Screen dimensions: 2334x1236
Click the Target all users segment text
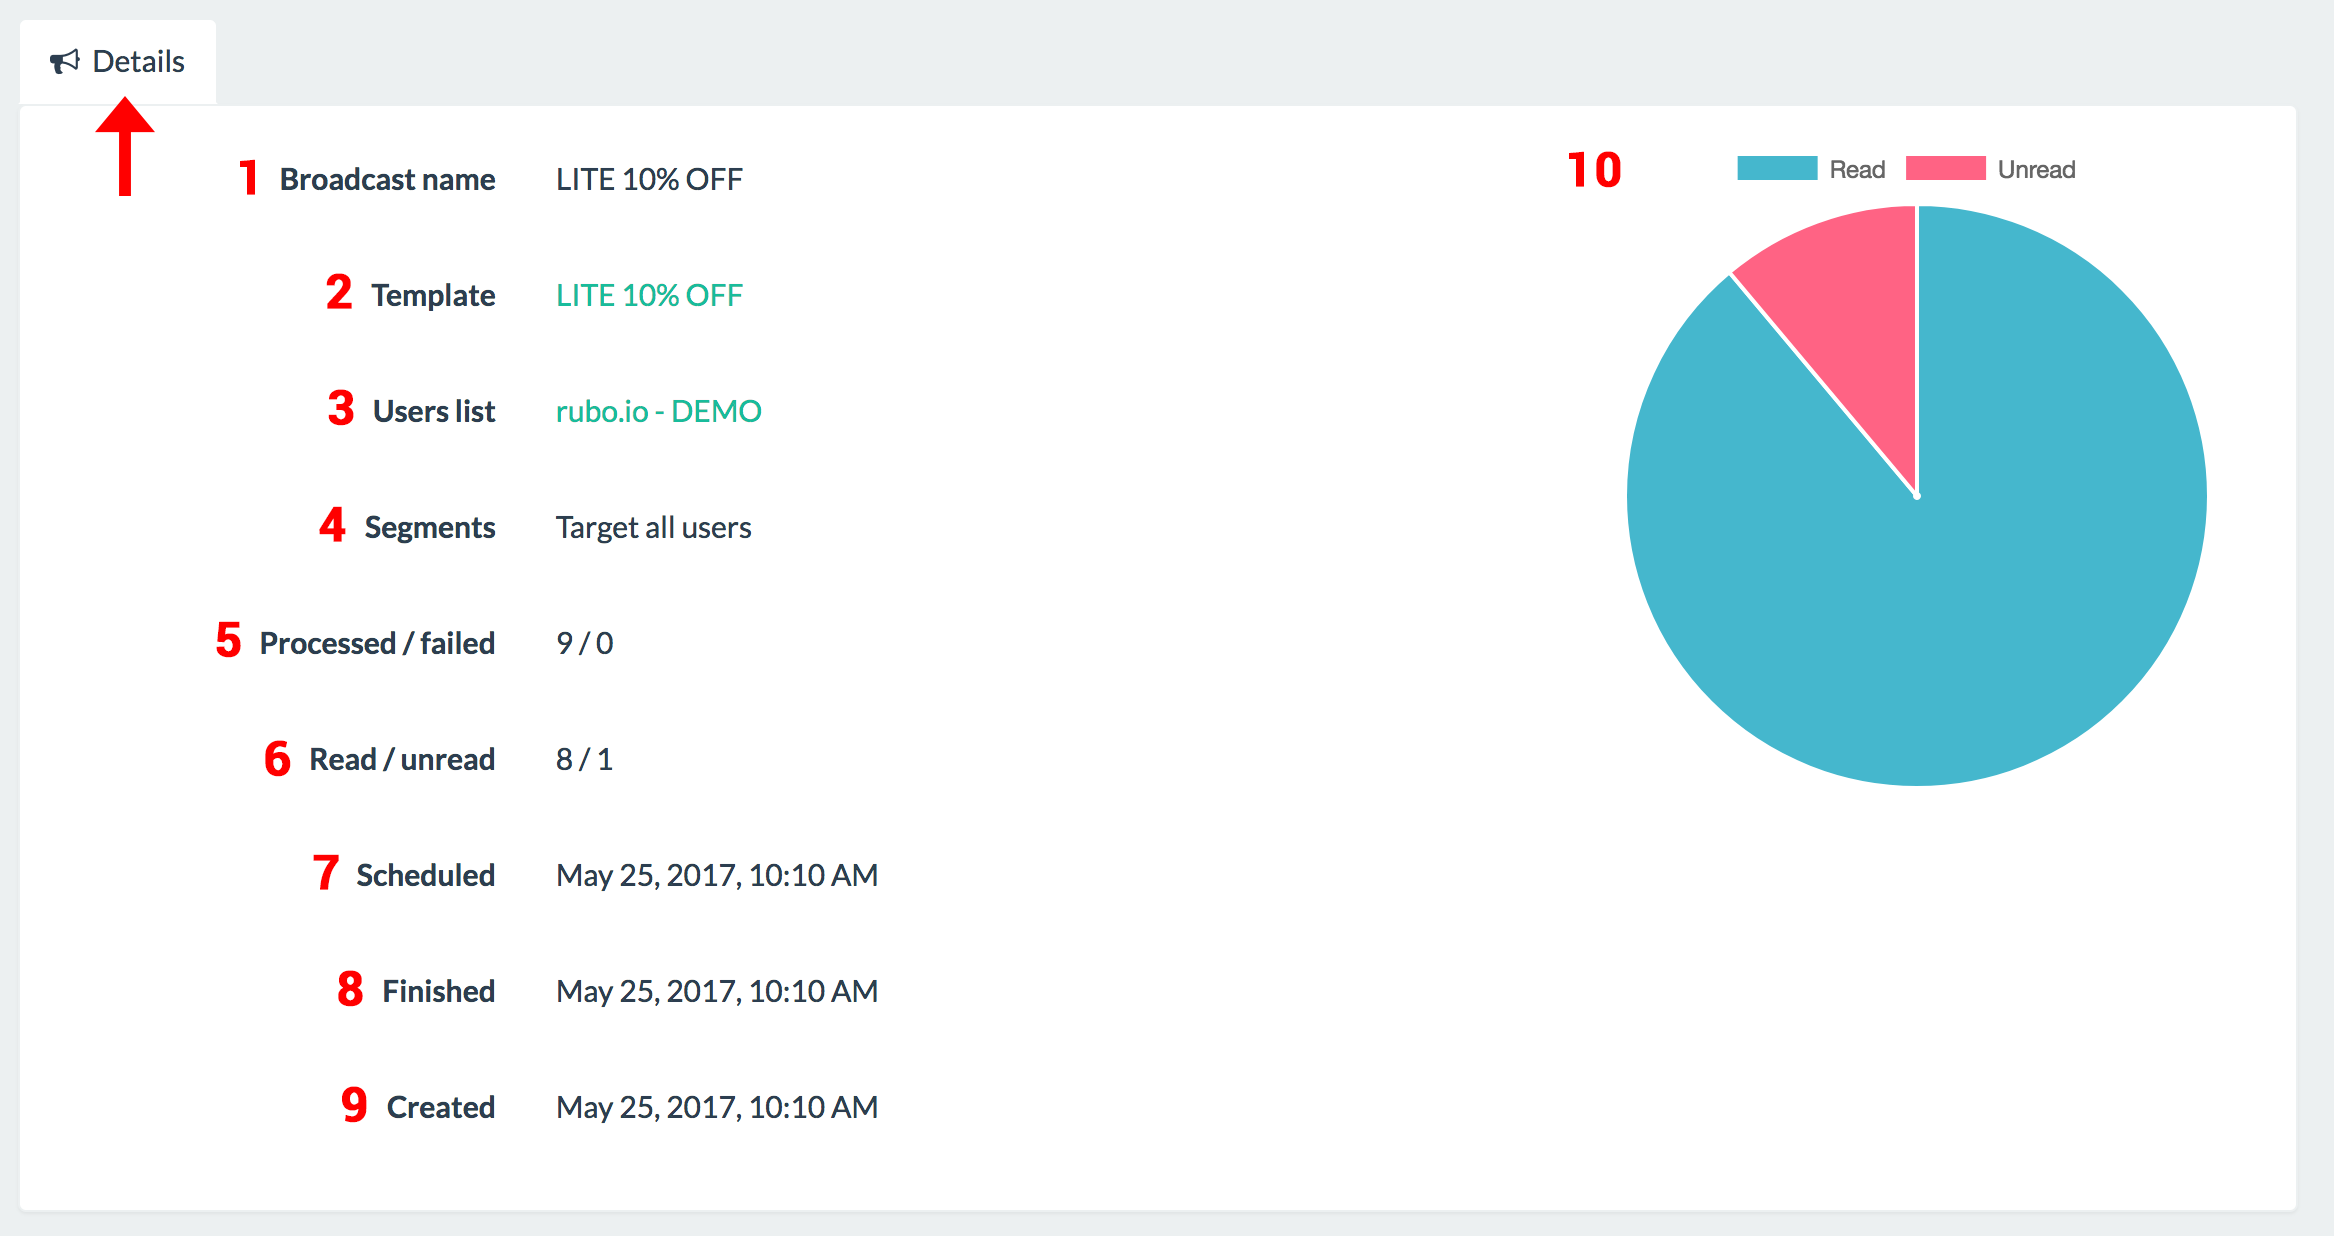click(x=653, y=527)
